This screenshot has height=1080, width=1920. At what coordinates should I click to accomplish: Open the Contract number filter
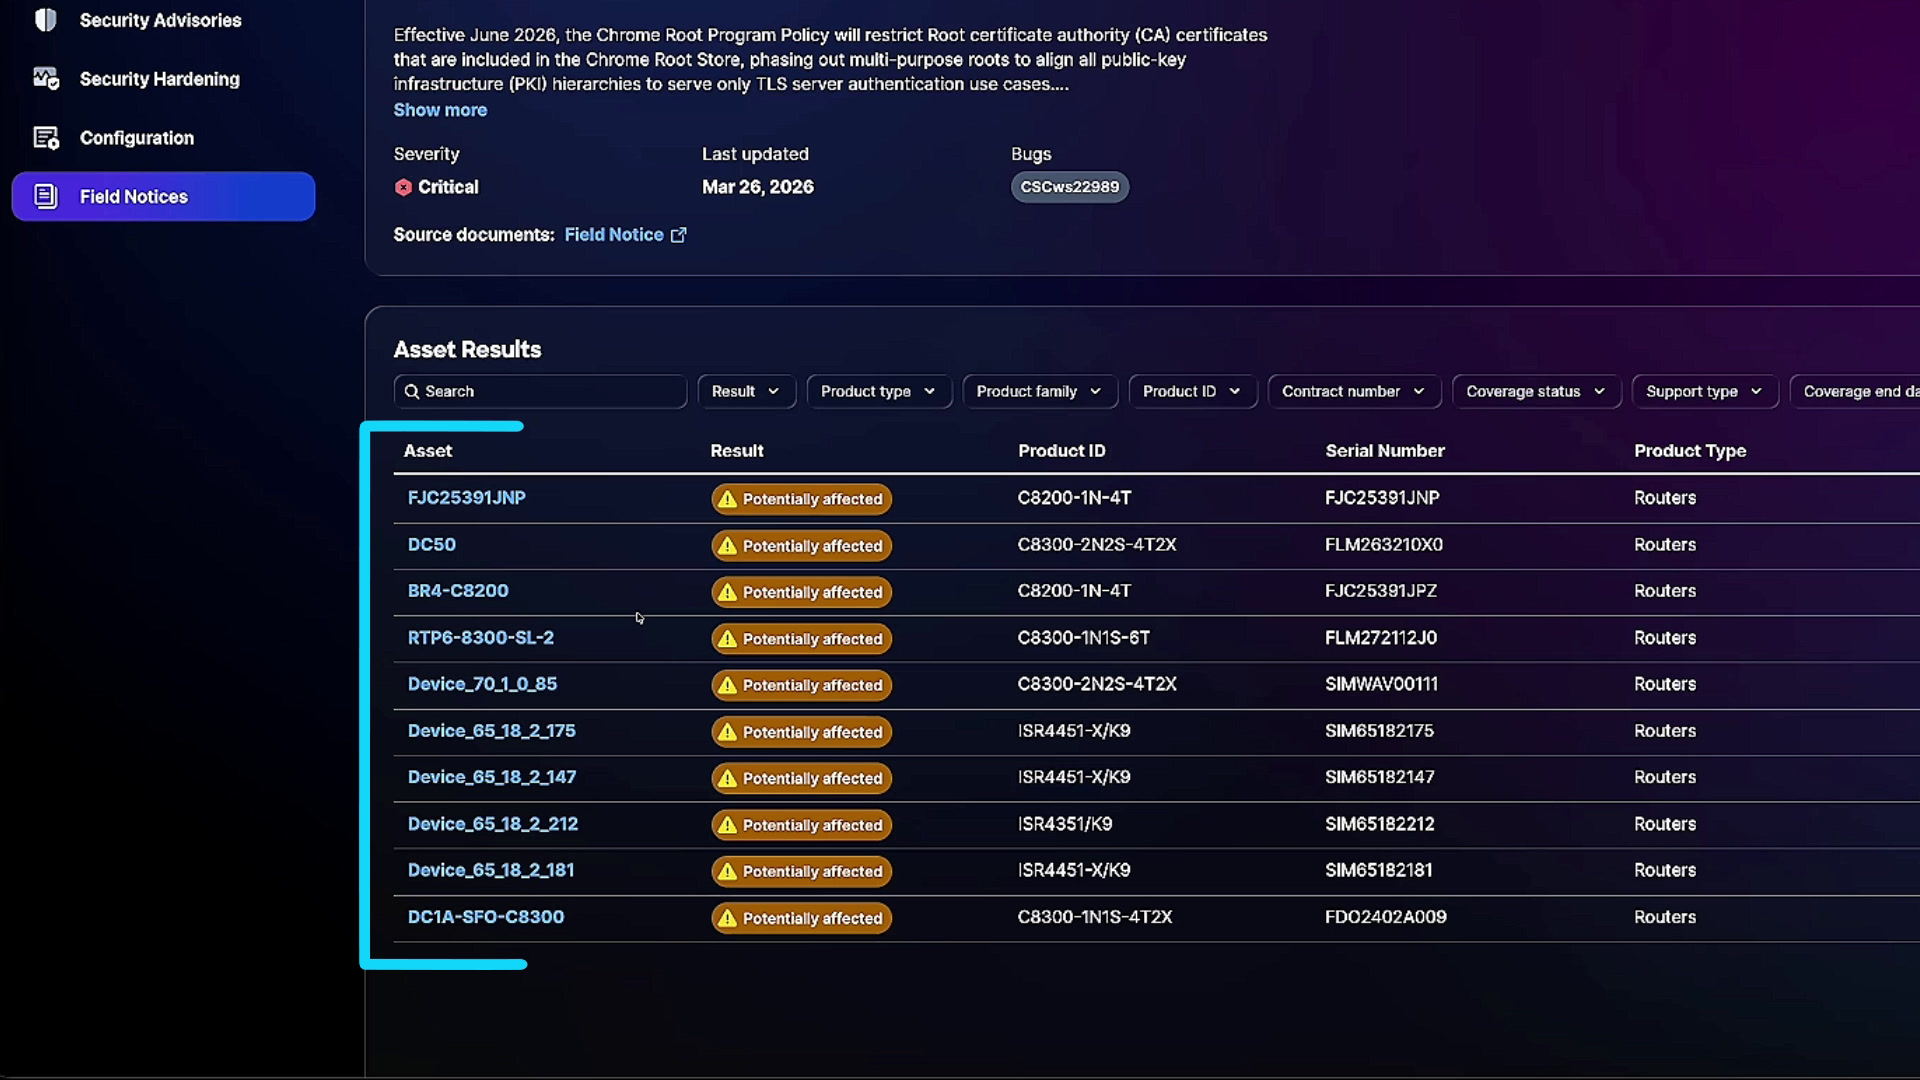pyautogui.click(x=1354, y=392)
